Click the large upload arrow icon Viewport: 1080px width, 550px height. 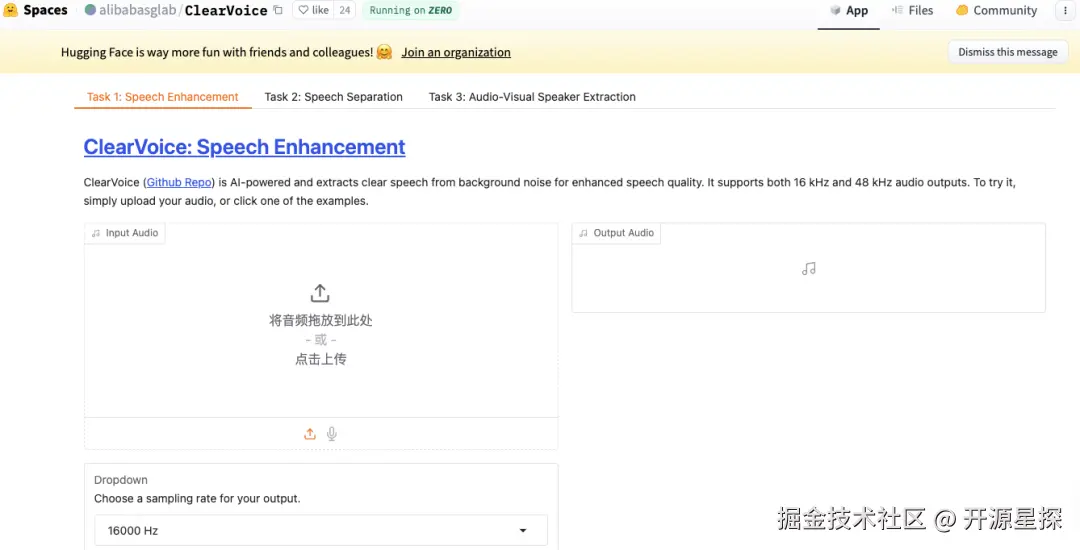click(320, 293)
